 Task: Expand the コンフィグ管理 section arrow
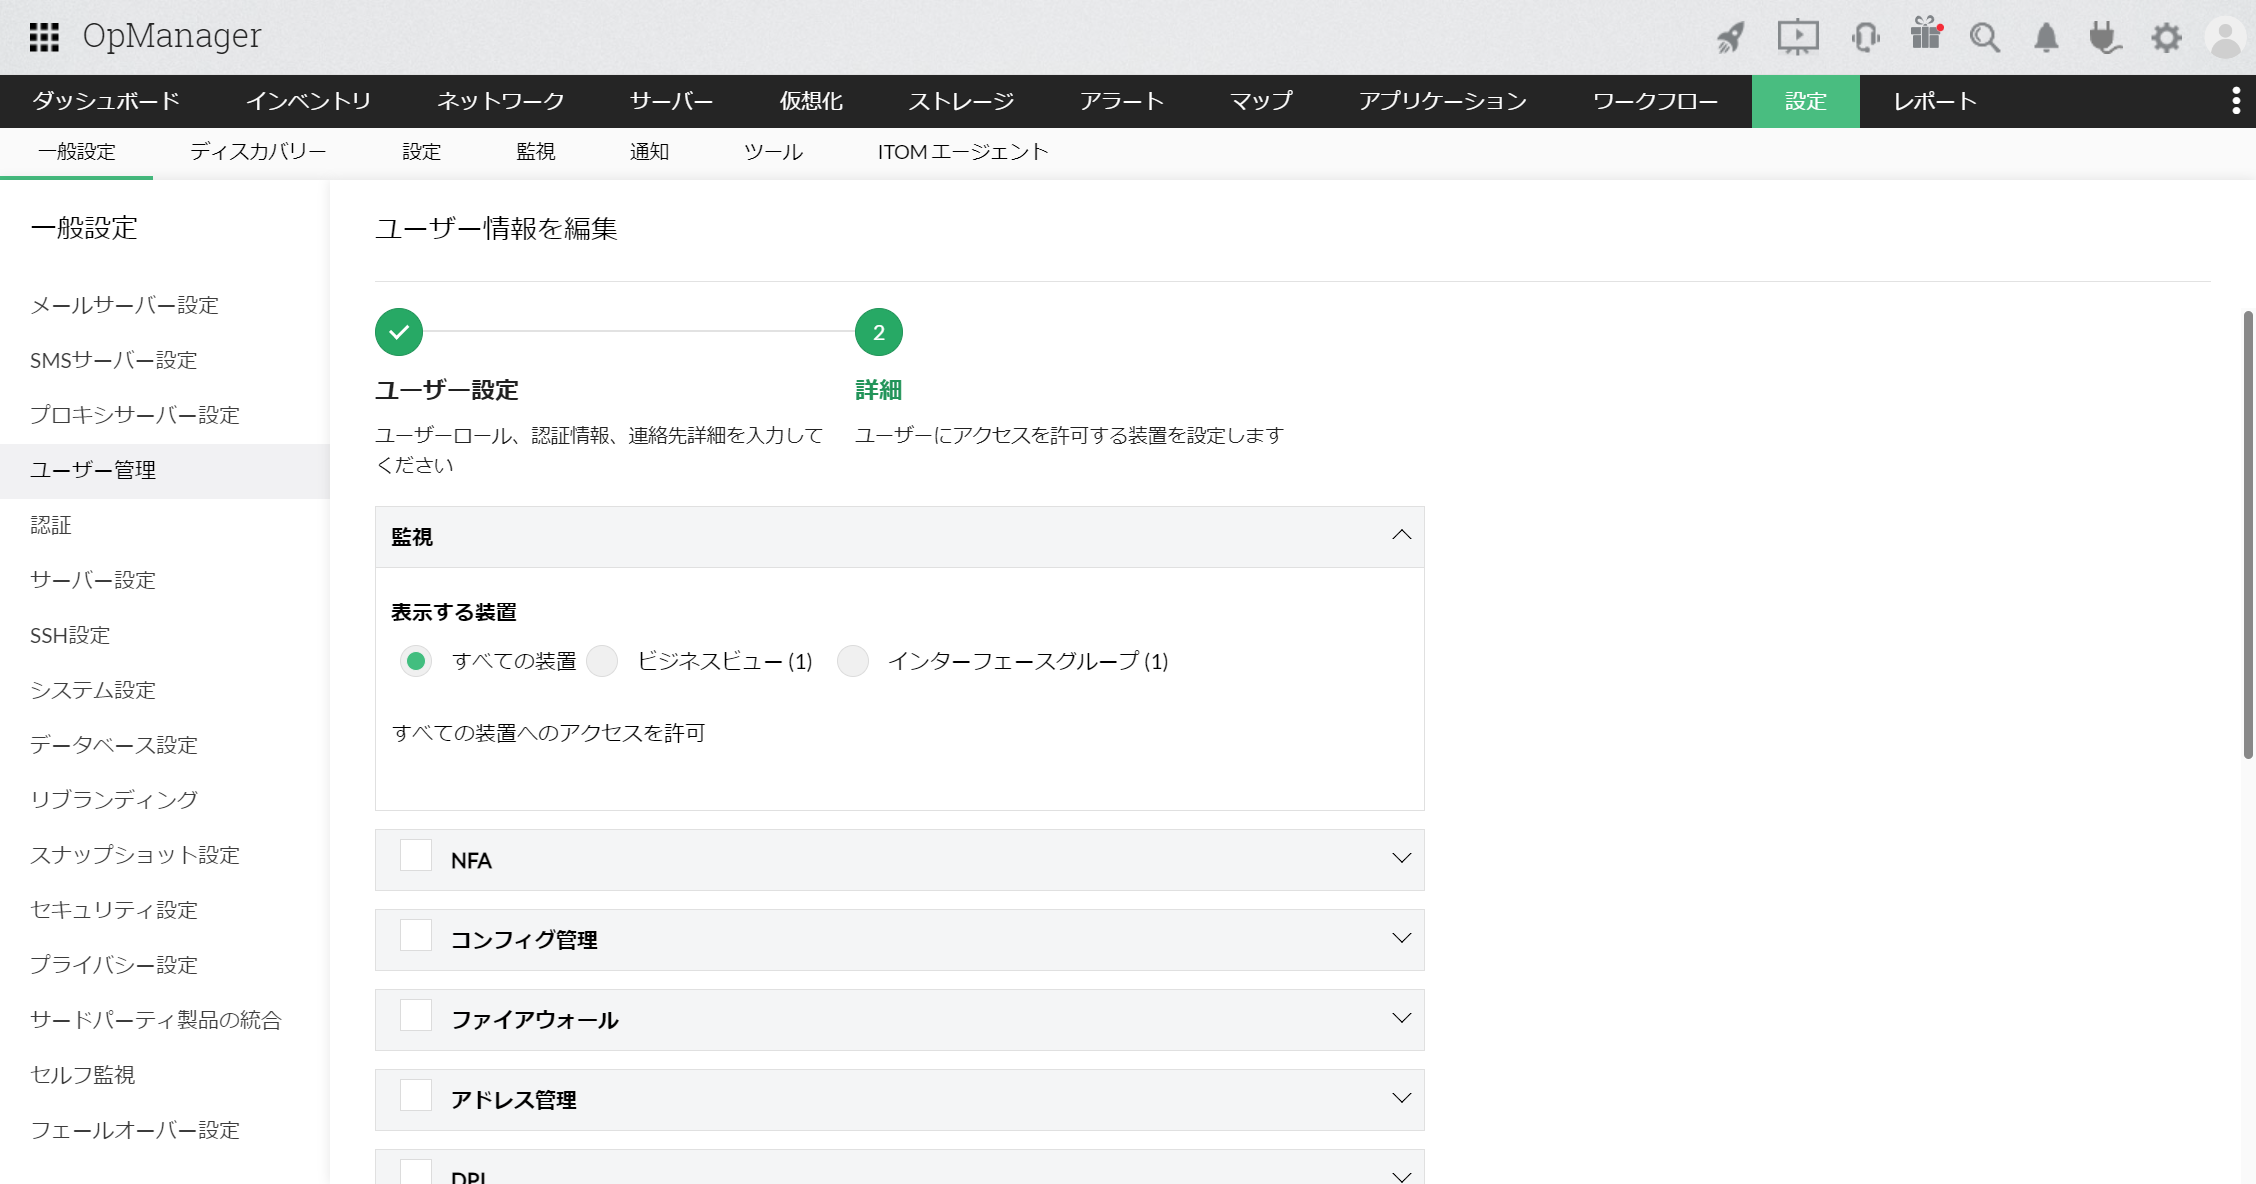coord(1401,939)
